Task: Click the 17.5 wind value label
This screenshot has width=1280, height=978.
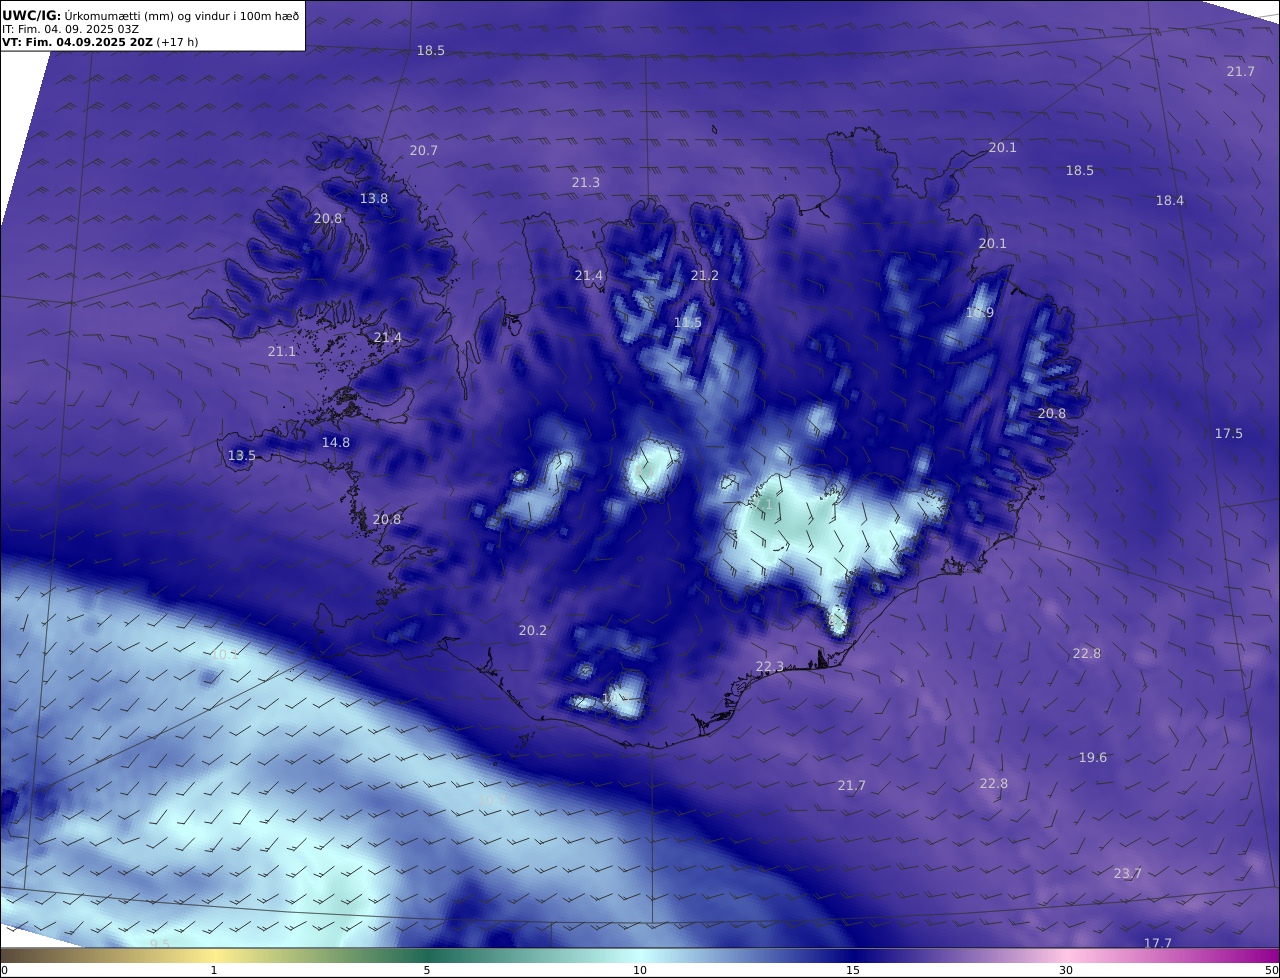Action: point(1229,433)
